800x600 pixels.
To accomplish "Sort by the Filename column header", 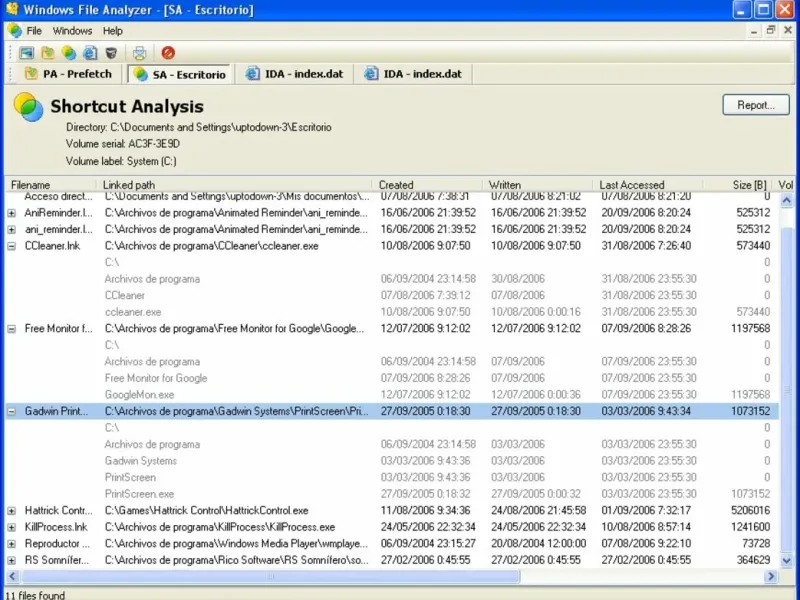I will [x=50, y=185].
